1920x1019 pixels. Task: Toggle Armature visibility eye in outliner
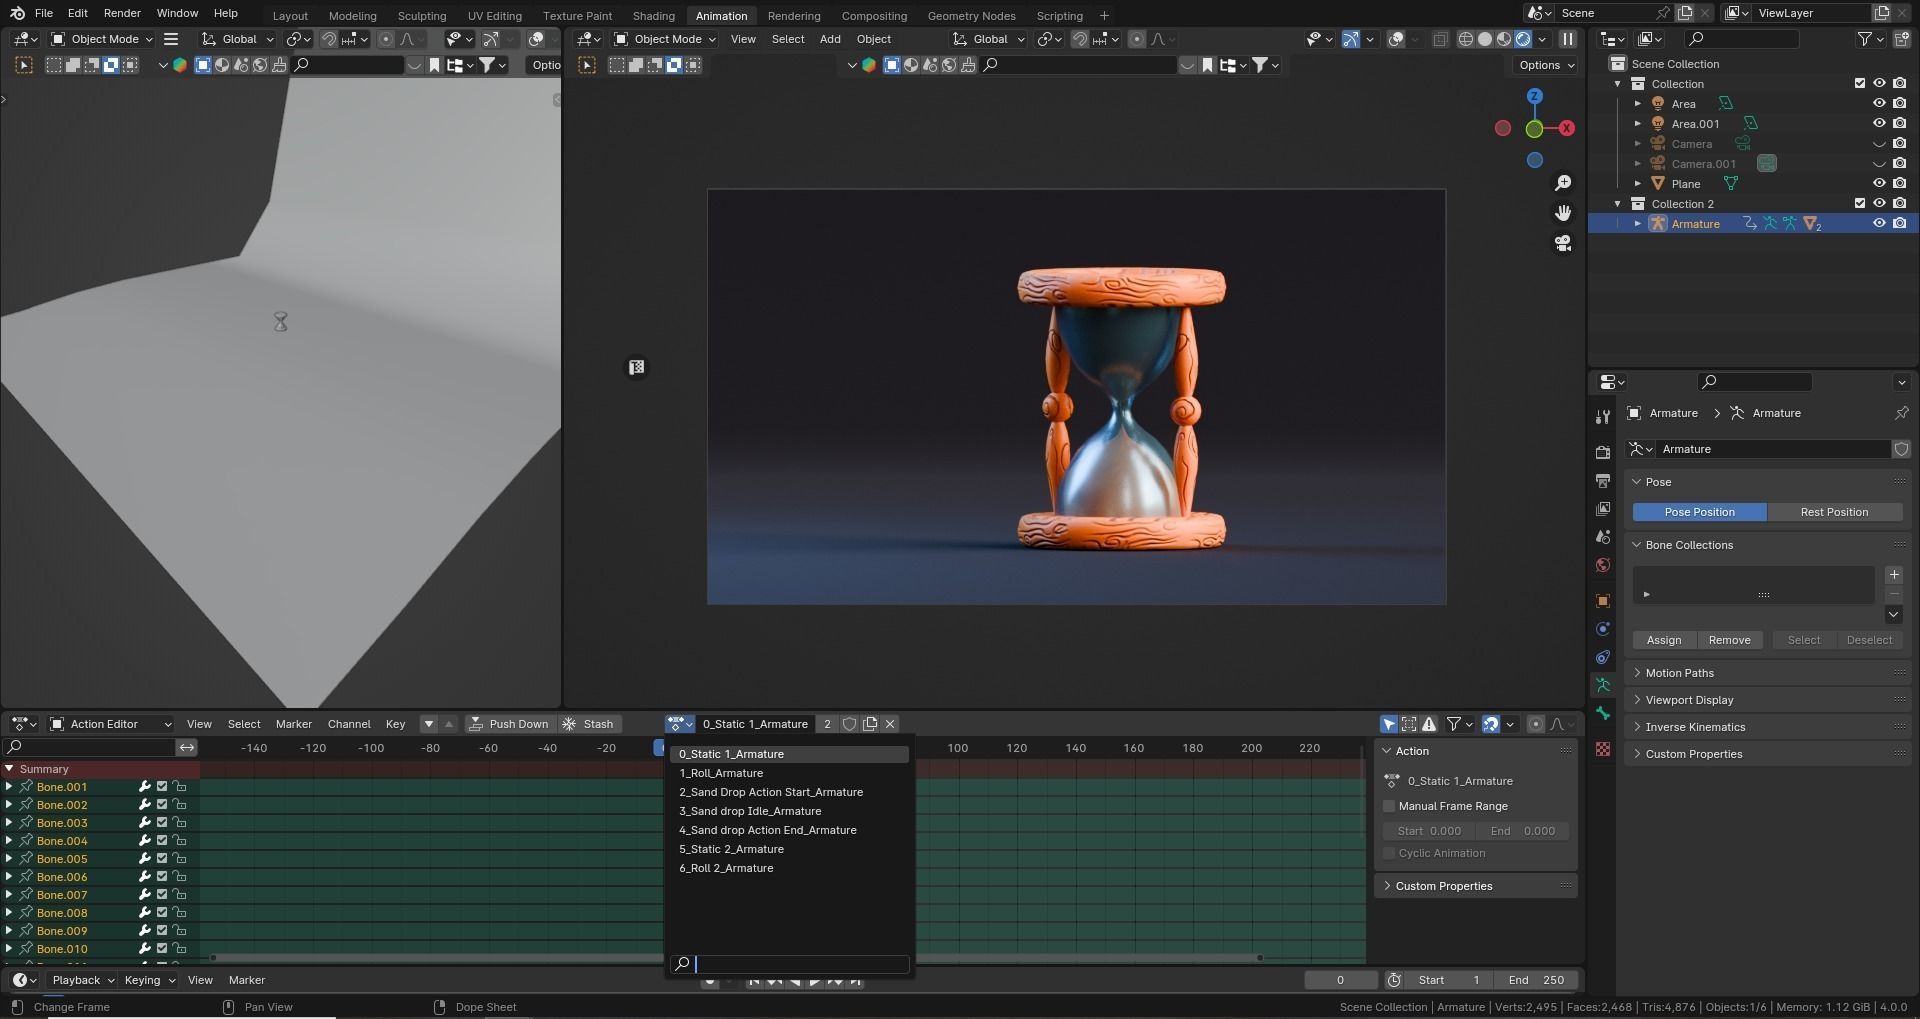click(1879, 224)
